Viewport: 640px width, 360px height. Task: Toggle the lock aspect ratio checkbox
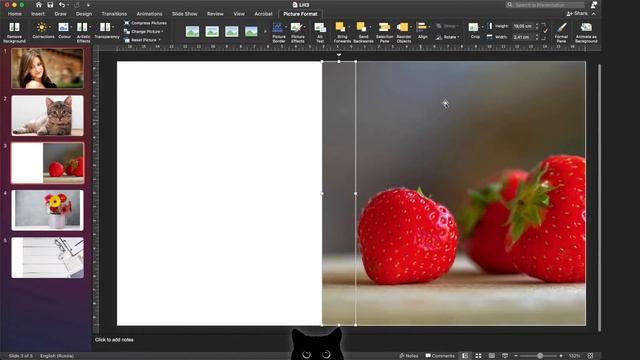click(x=546, y=31)
